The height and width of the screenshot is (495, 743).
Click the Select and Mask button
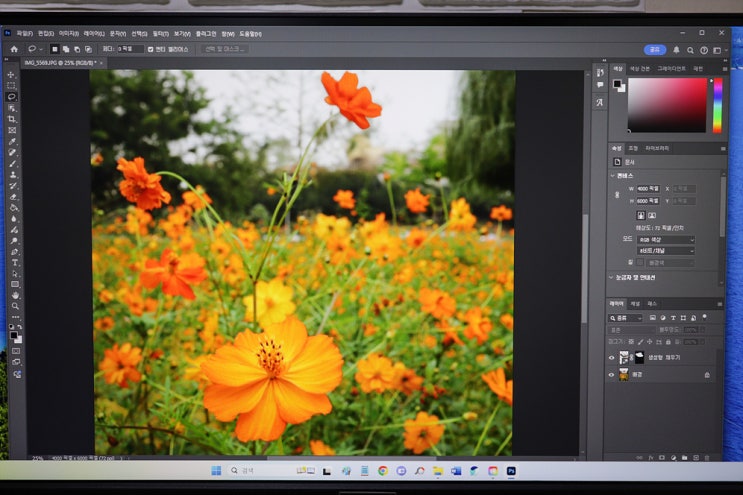[224, 49]
